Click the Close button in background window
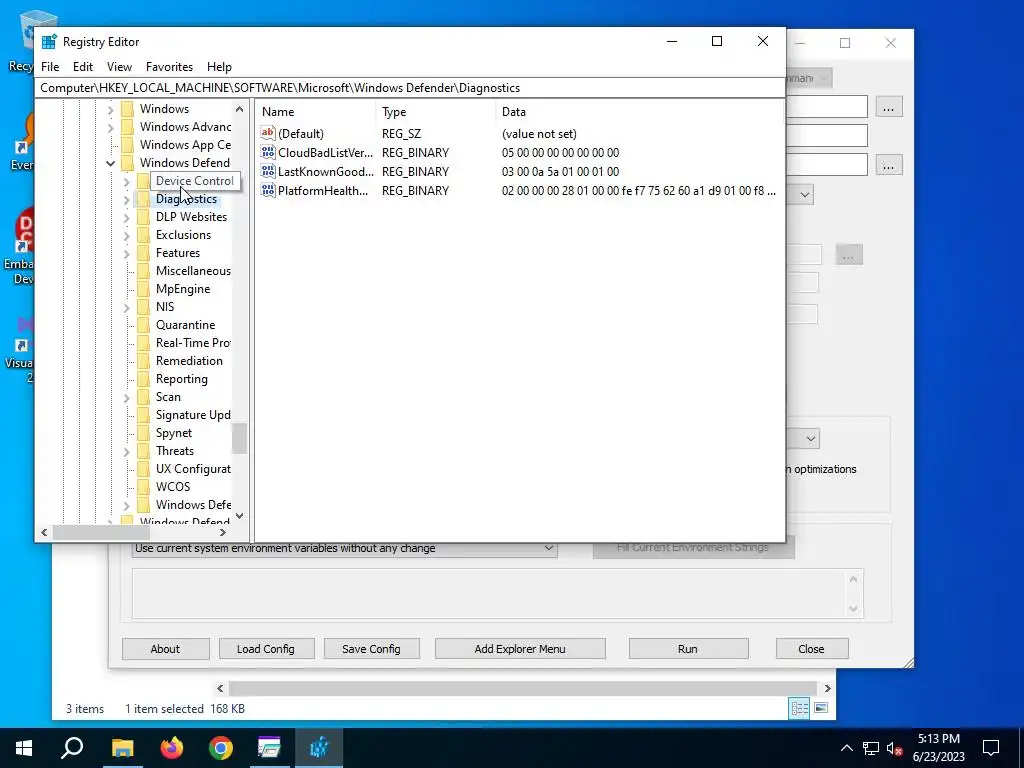Image resolution: width=1024 pixels, height=768 pixels. click(x=811, y=649)
